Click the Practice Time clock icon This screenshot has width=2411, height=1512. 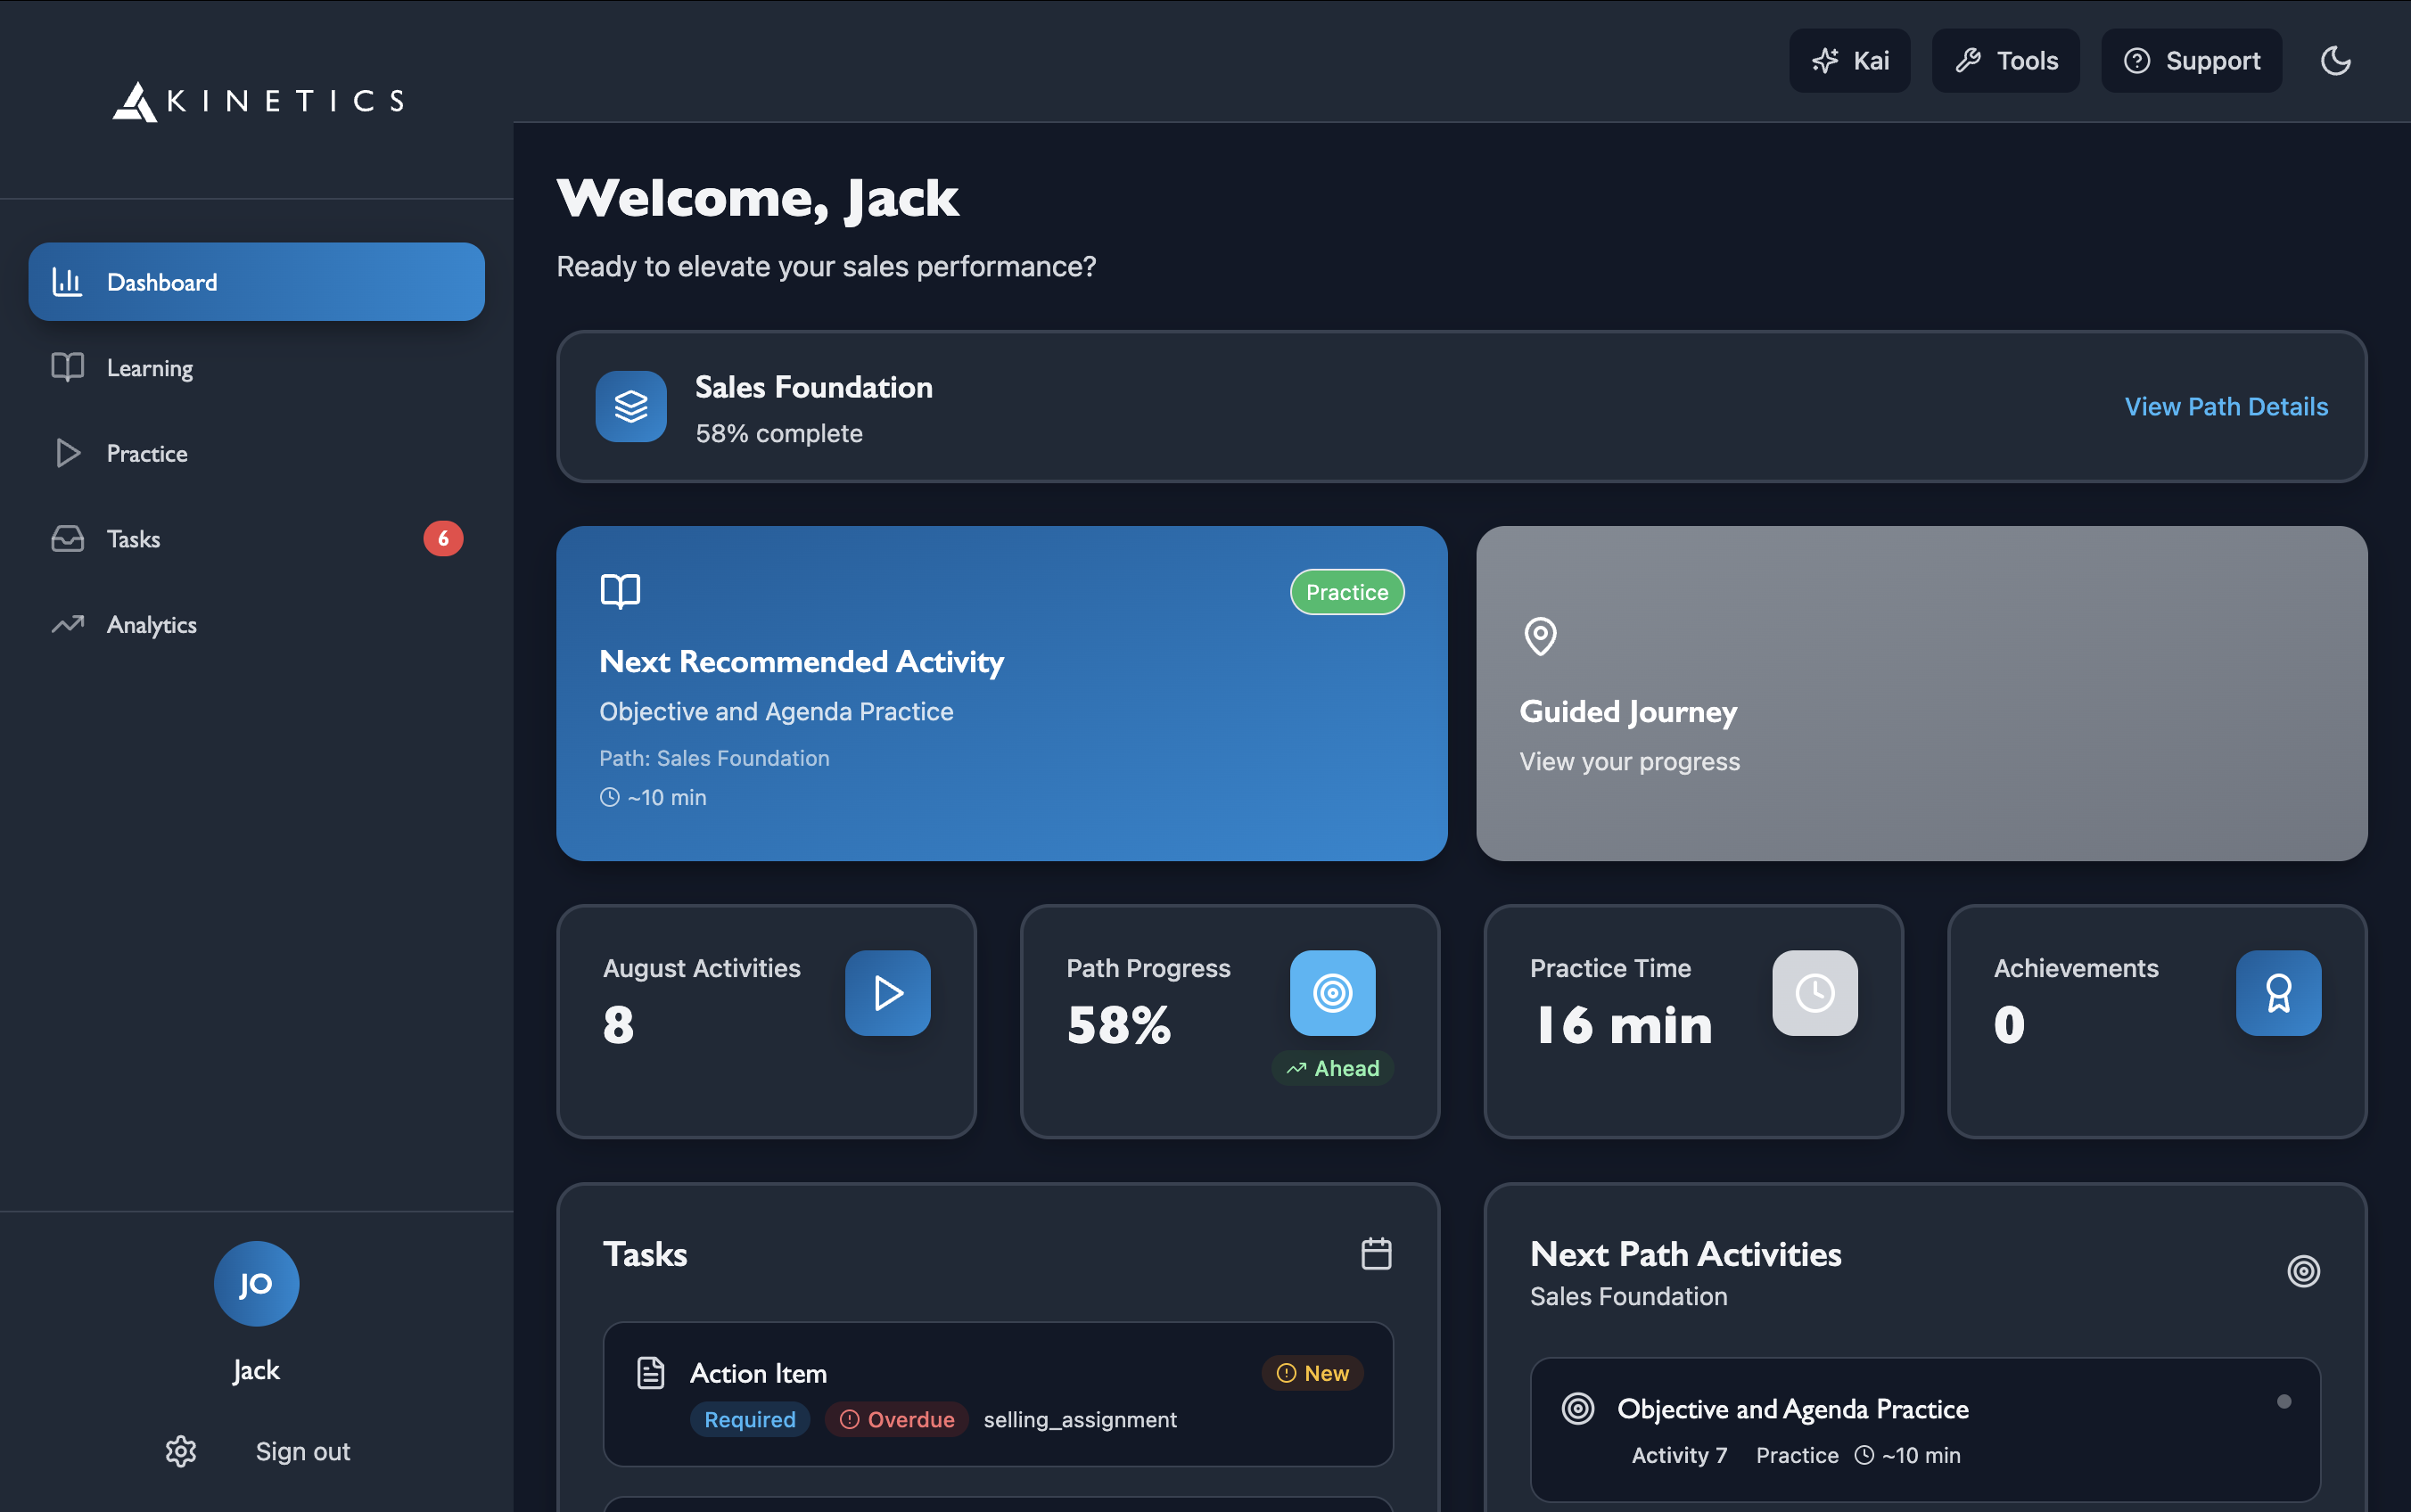click(1815, 993)
